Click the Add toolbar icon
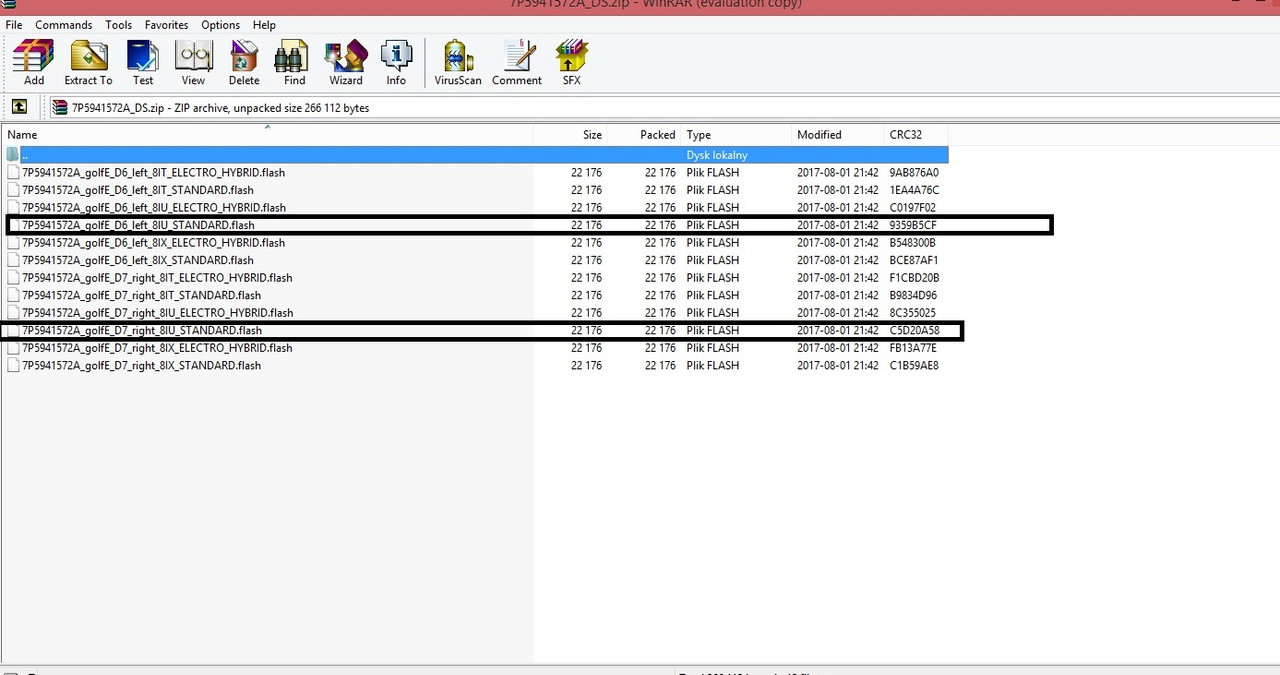 (x=34, y=64)
